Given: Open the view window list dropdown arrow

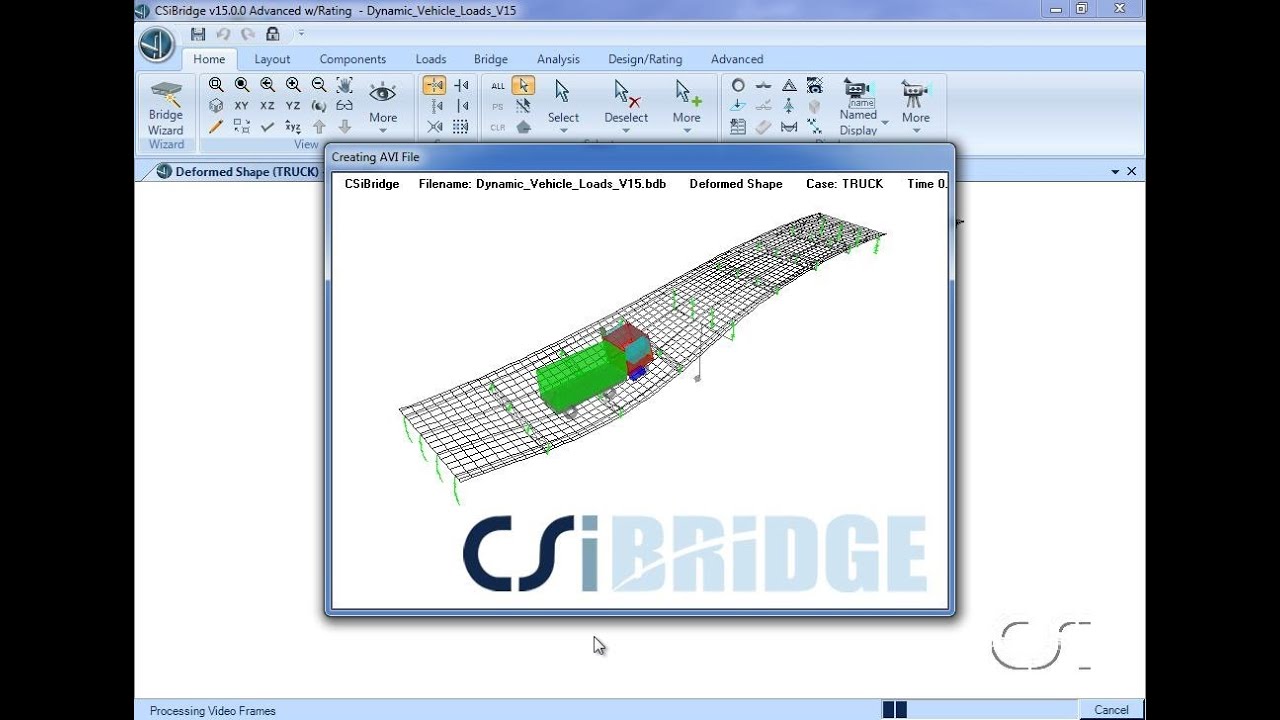Looking at the screenshot, I should (x=1115, y=172).
